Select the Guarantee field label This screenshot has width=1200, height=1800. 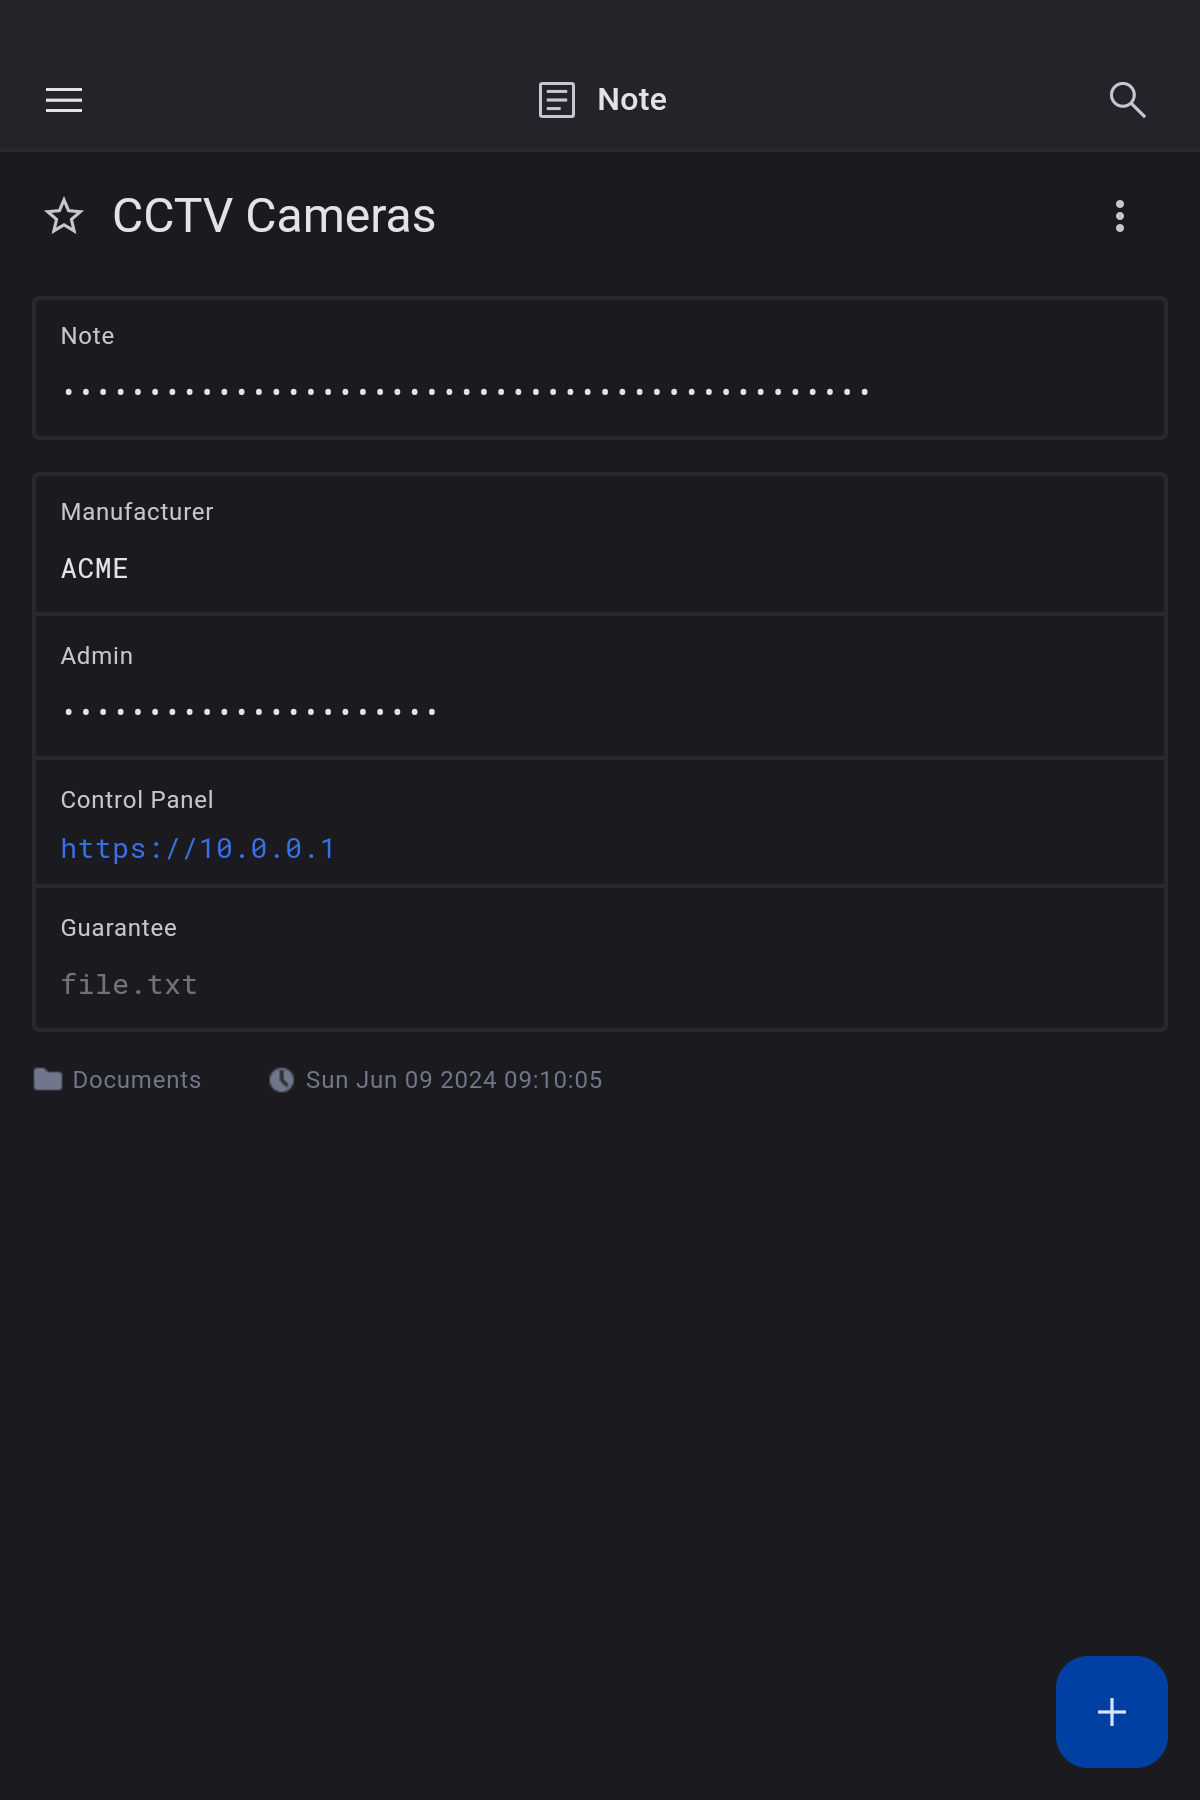tap(119, 928)
